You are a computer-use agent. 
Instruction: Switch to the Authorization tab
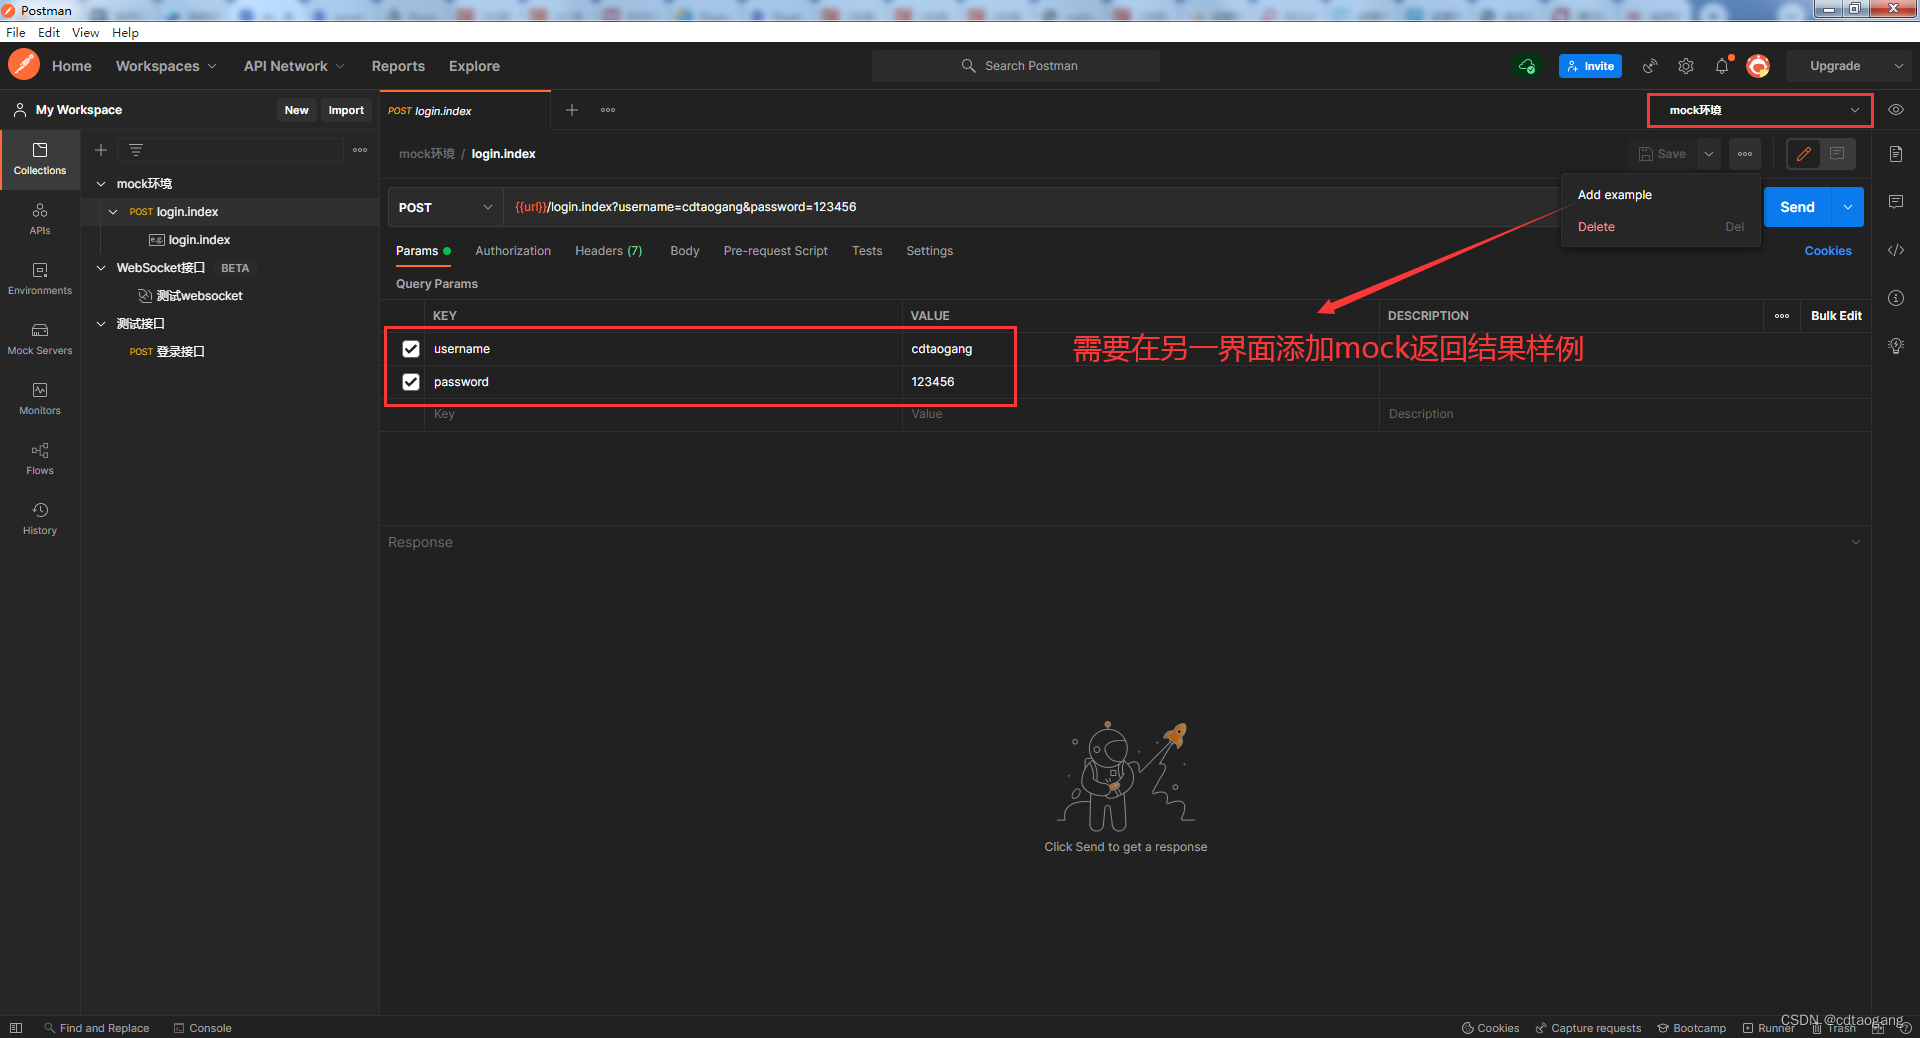tap(513, 251)
